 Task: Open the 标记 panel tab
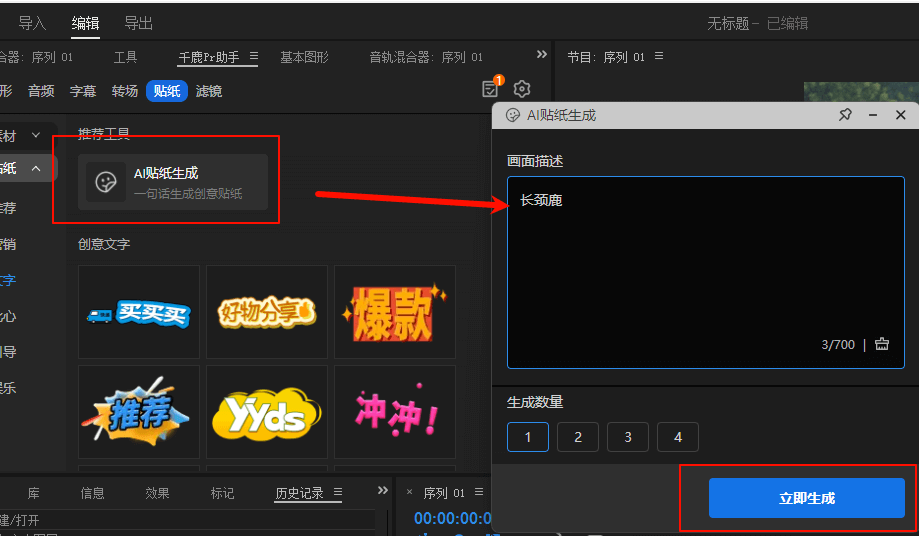222,493
